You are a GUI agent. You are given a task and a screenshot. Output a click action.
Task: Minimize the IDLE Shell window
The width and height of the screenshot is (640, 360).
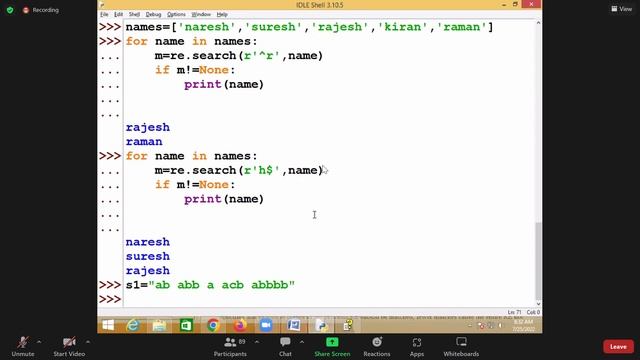[504, 4]
